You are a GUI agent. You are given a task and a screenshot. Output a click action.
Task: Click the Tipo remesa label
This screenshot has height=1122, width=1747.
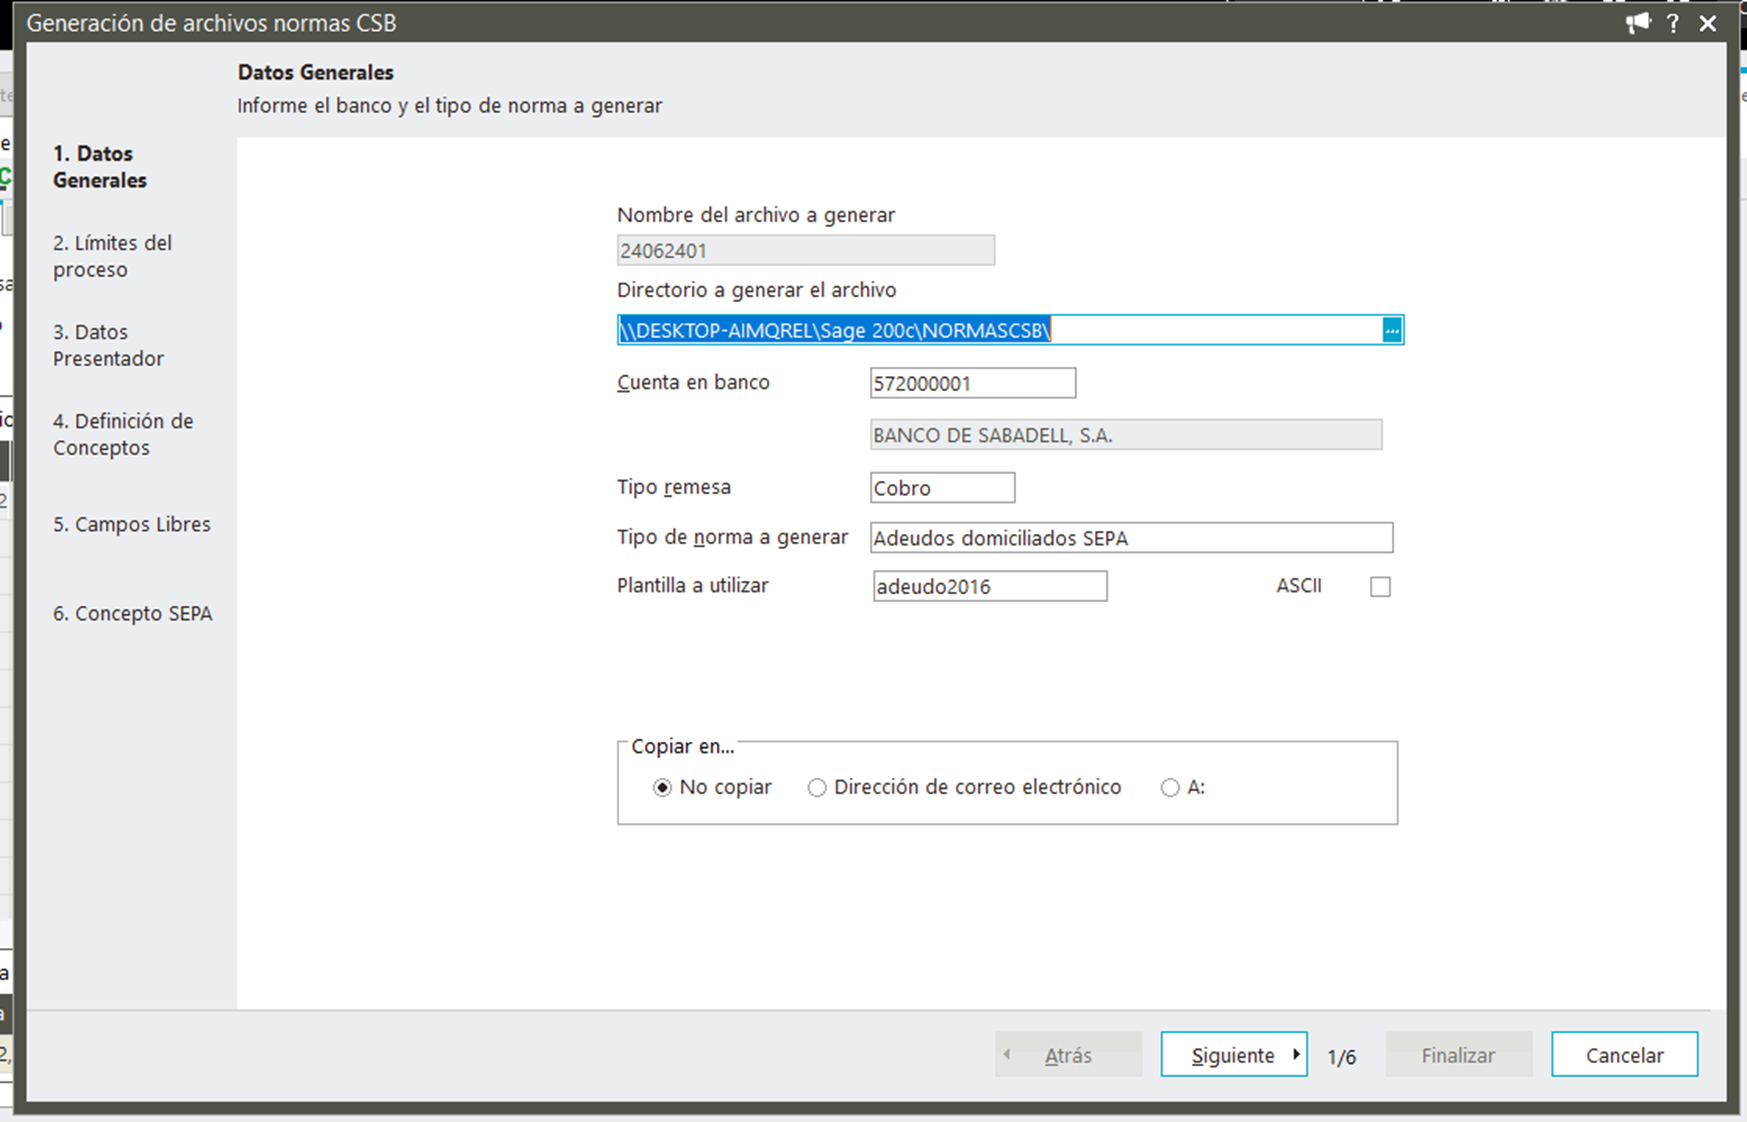pyautogui.click(x=674, y=487)
